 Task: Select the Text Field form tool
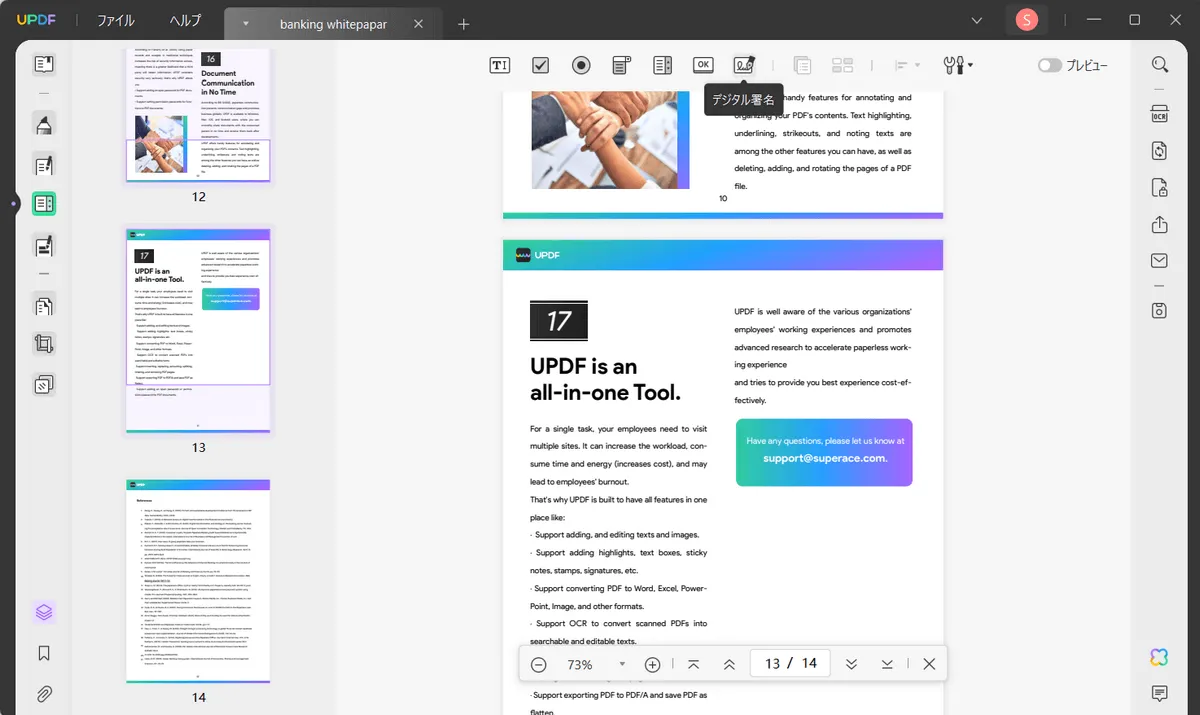[499, 65]
